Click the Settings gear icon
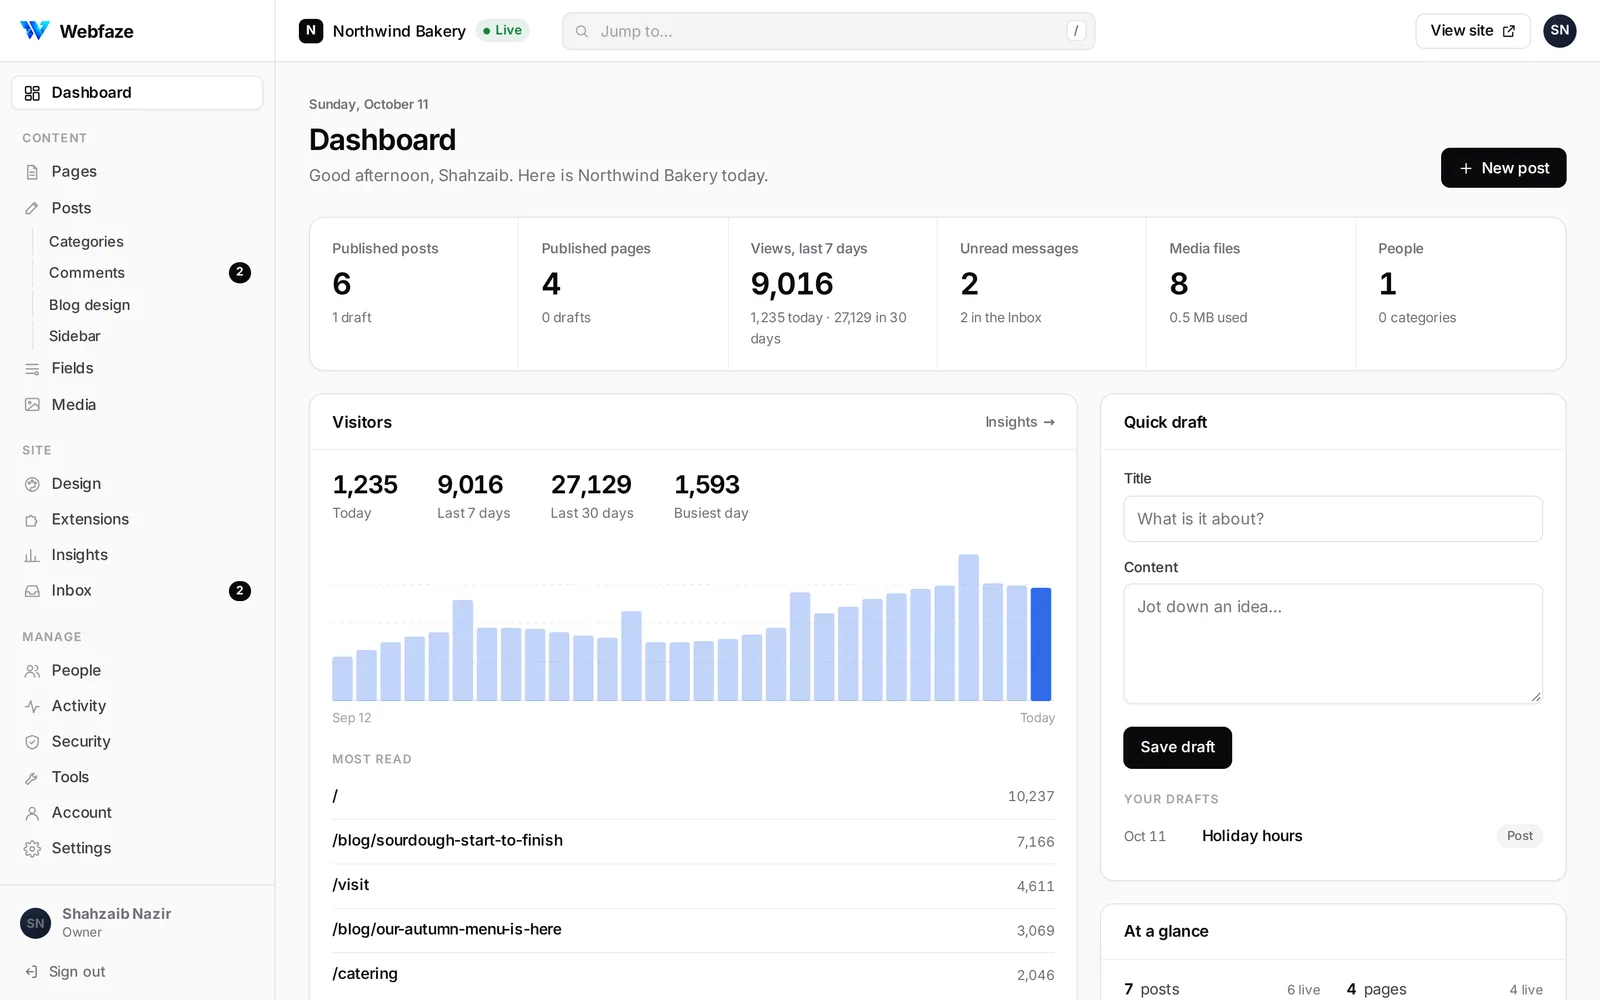The width and height of the screenshot is (1600, 1000). click(32, 849)
